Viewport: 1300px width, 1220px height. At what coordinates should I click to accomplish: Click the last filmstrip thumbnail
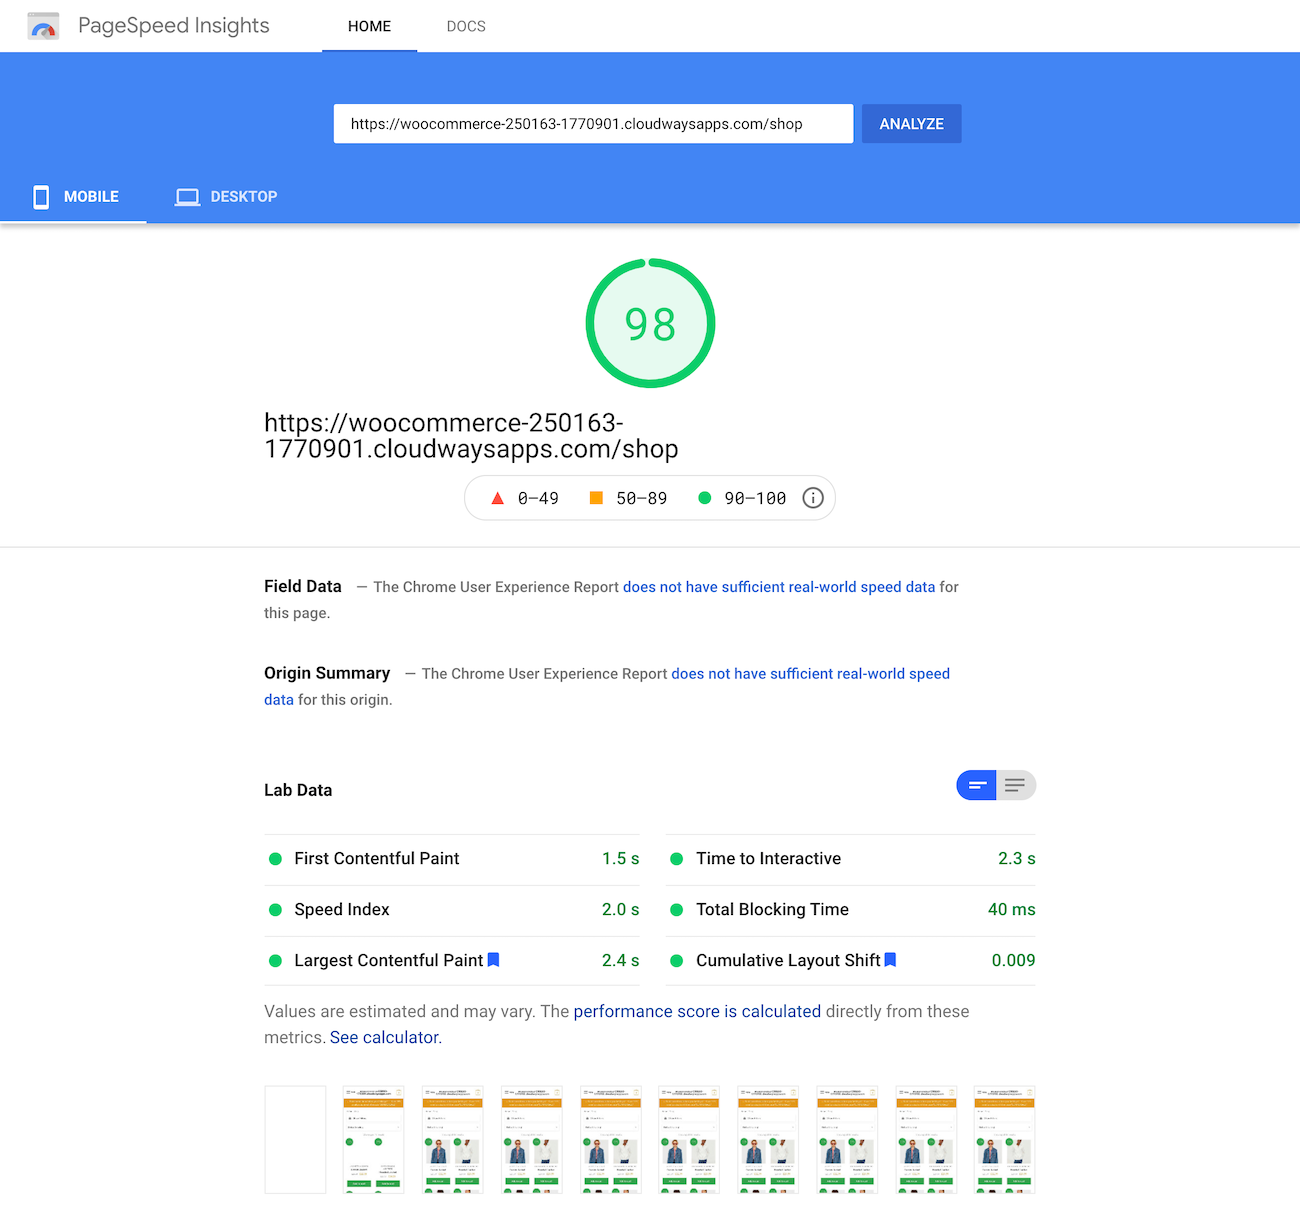pos(1005,1140)
